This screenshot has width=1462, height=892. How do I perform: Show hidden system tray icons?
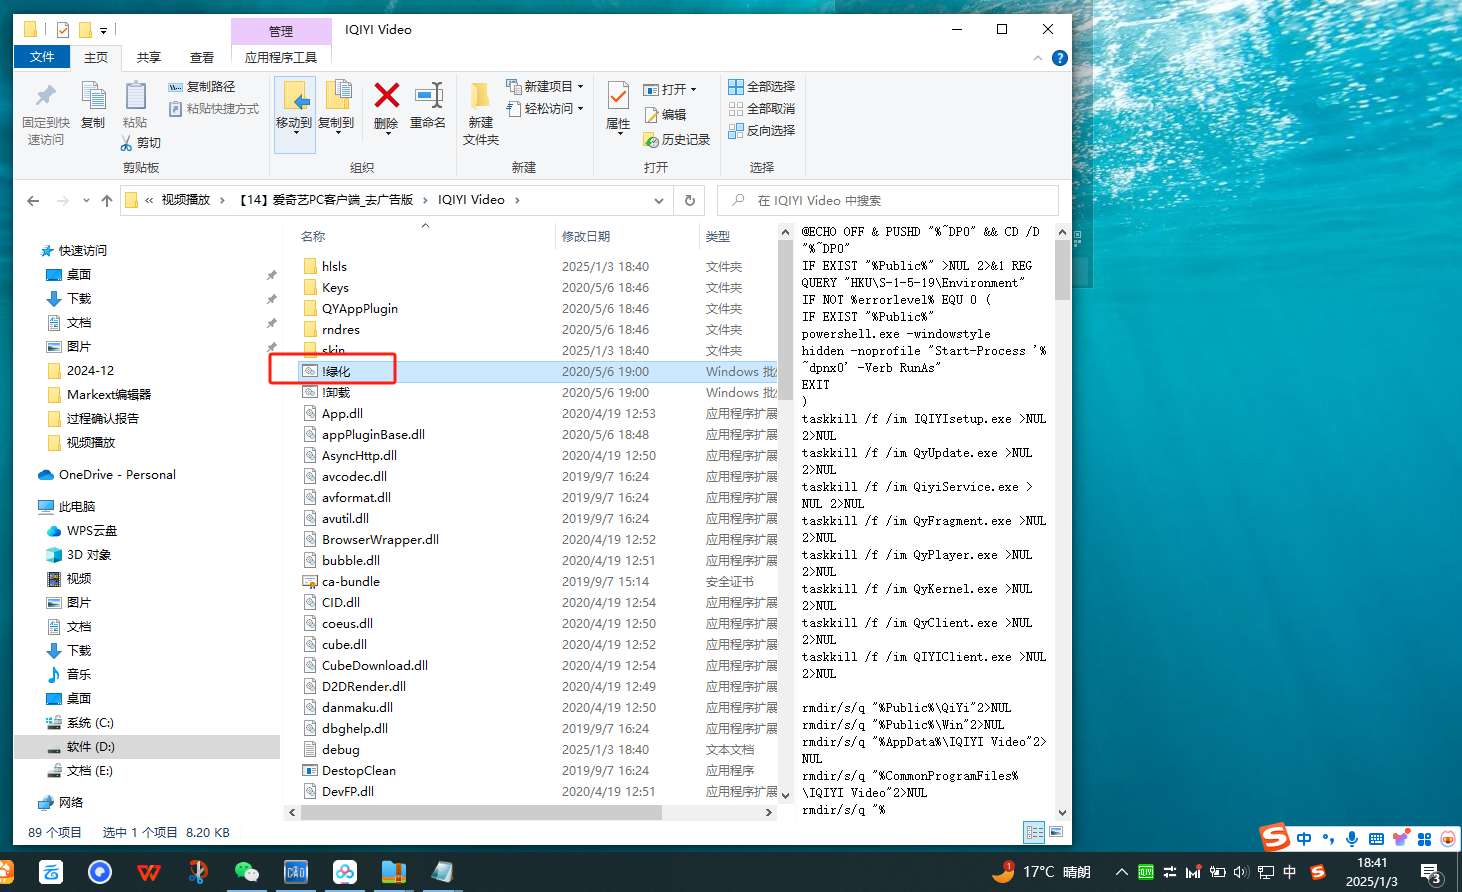(1122, 872)
